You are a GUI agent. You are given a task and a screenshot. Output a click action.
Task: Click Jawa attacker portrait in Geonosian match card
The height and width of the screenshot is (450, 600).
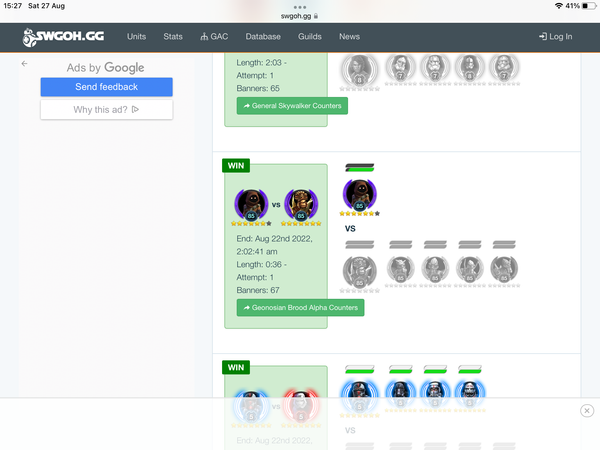[x=251, y=204]
